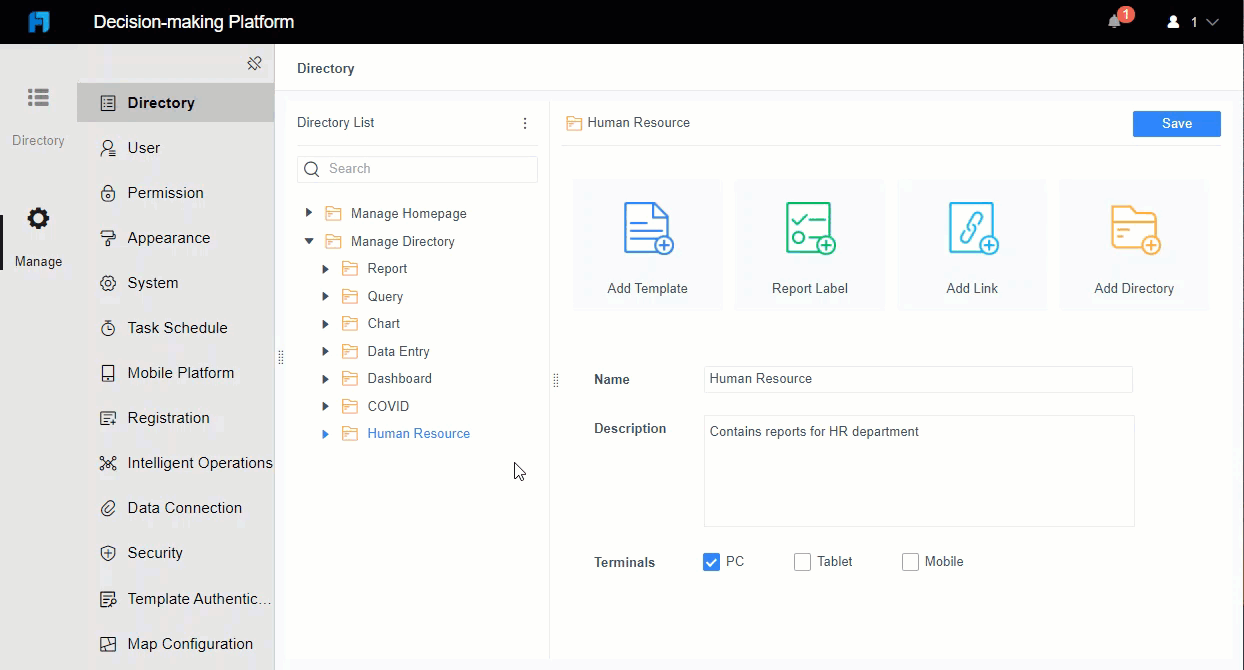Enable the Tablet terminal checkbox
This screenshot has height=670, width=1244.
(801, 561)
